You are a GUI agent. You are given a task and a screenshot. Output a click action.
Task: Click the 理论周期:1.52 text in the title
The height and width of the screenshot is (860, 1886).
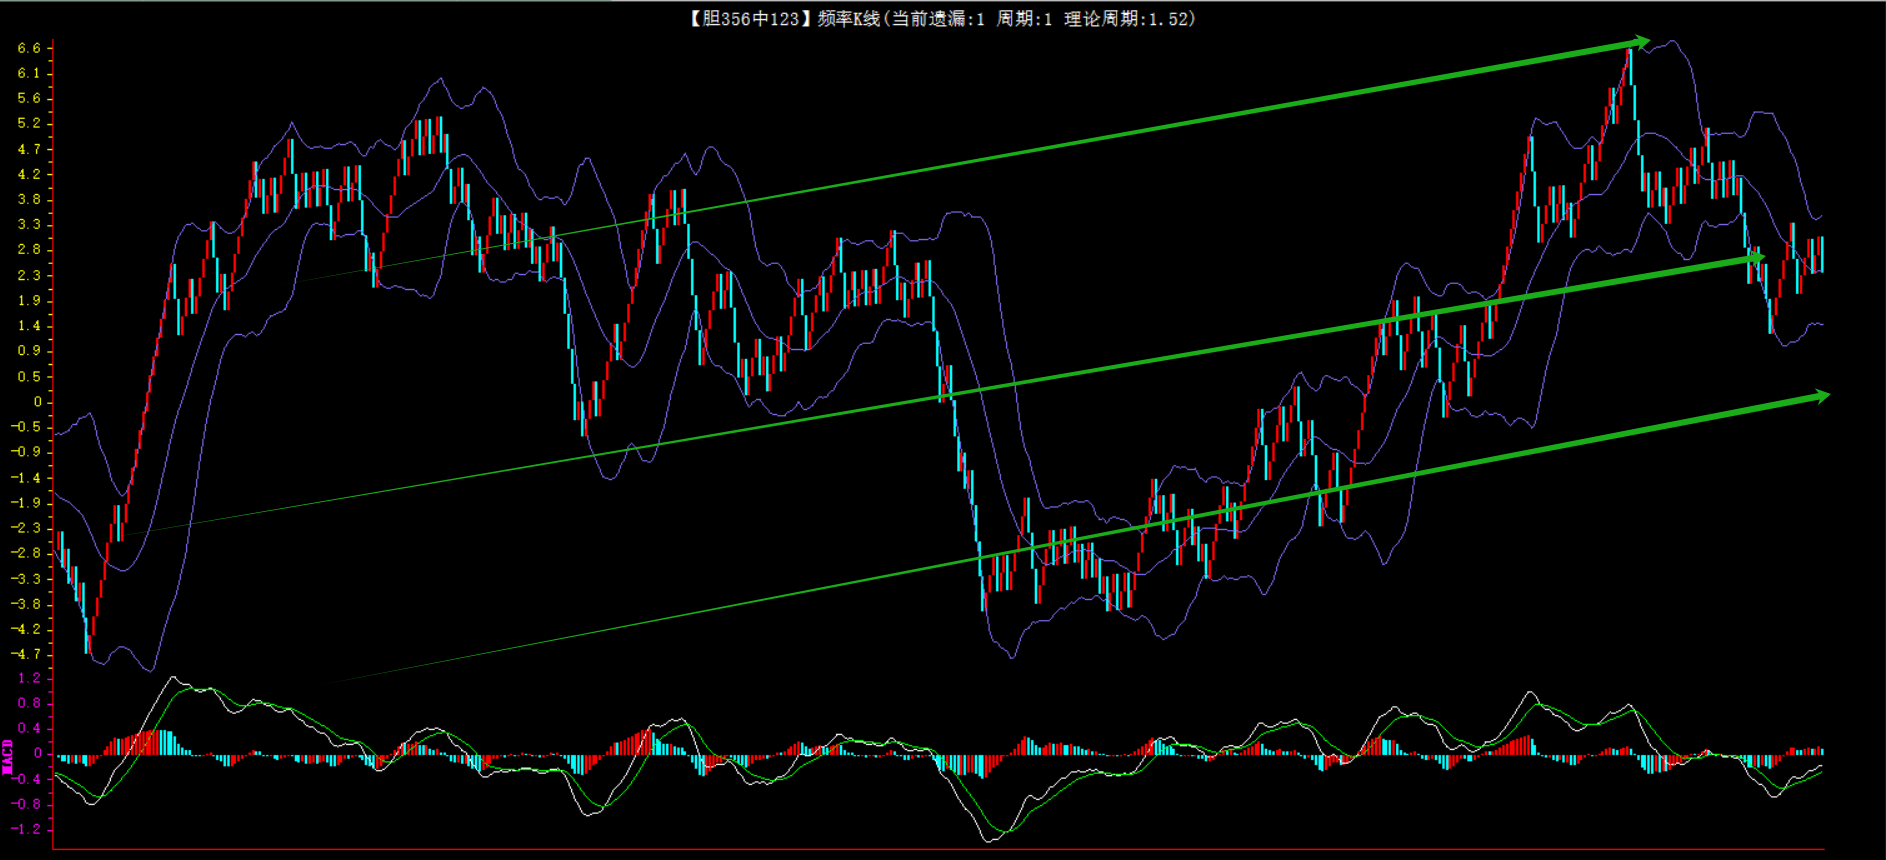tap(1127, 19)
